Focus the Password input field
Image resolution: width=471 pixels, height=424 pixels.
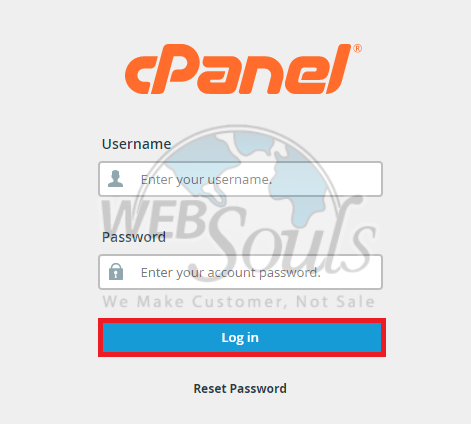pyautogui.click(x=240, y=272)
